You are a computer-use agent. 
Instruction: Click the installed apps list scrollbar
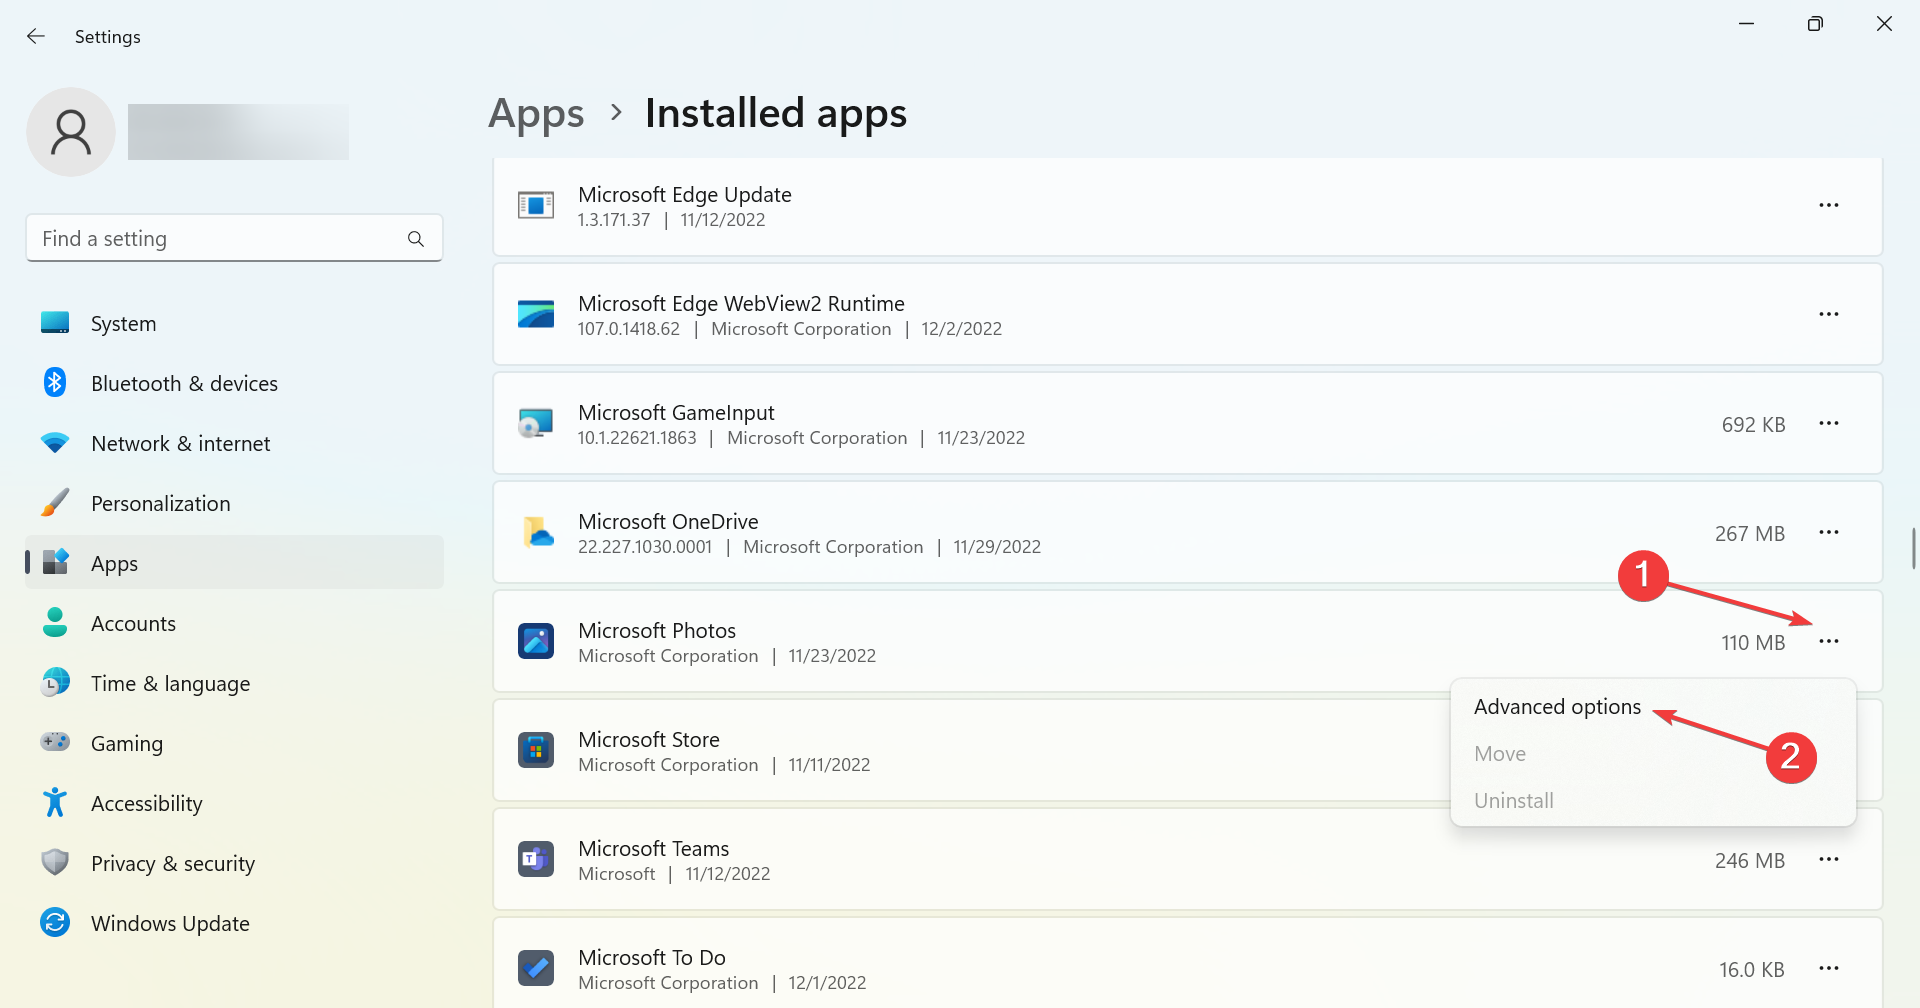pyautogui.click(x=1913, y=548)
